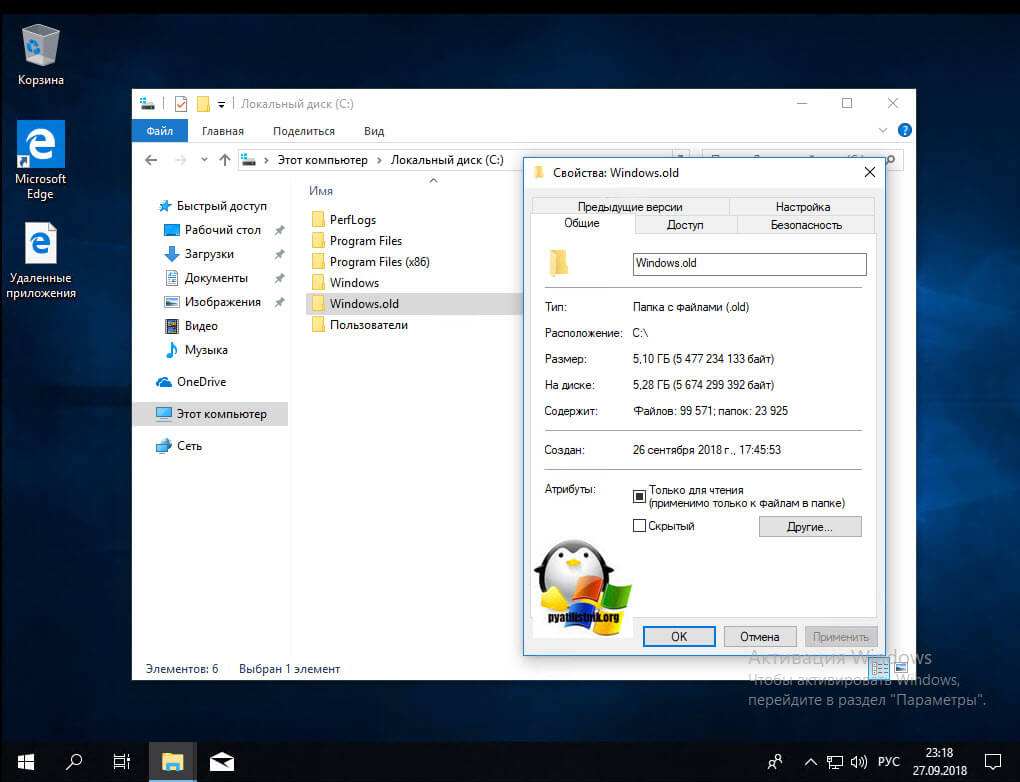Screen dimensions: 1020x782
Task: Sort by the Имя column header
Action: click(321, 191)
